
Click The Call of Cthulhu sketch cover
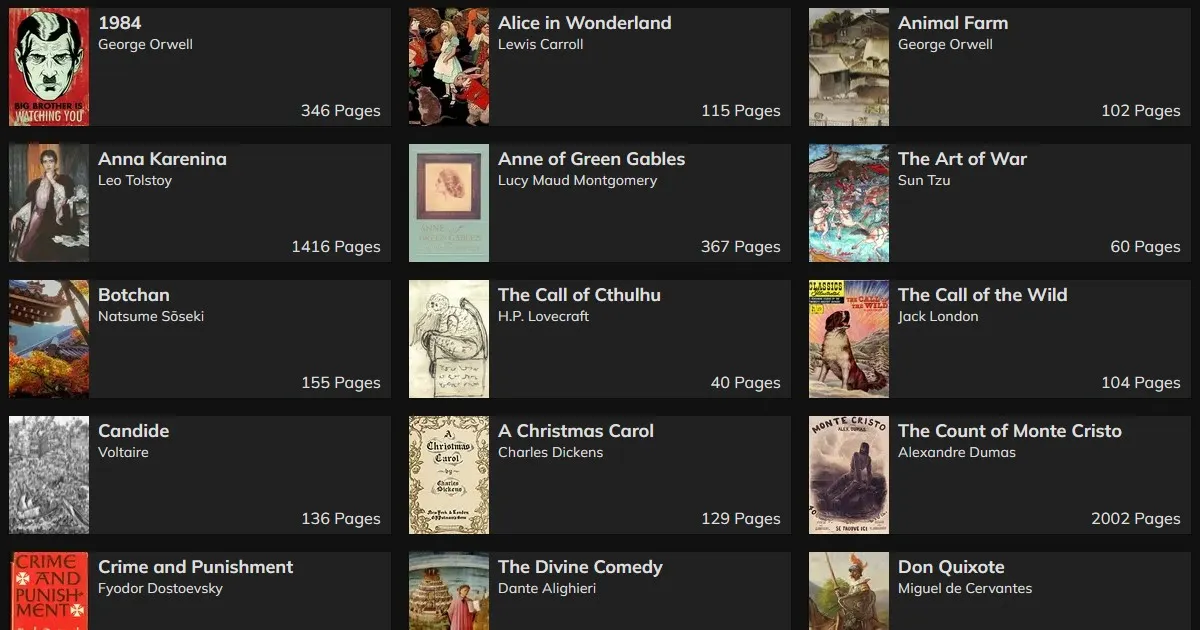point(449,339)
